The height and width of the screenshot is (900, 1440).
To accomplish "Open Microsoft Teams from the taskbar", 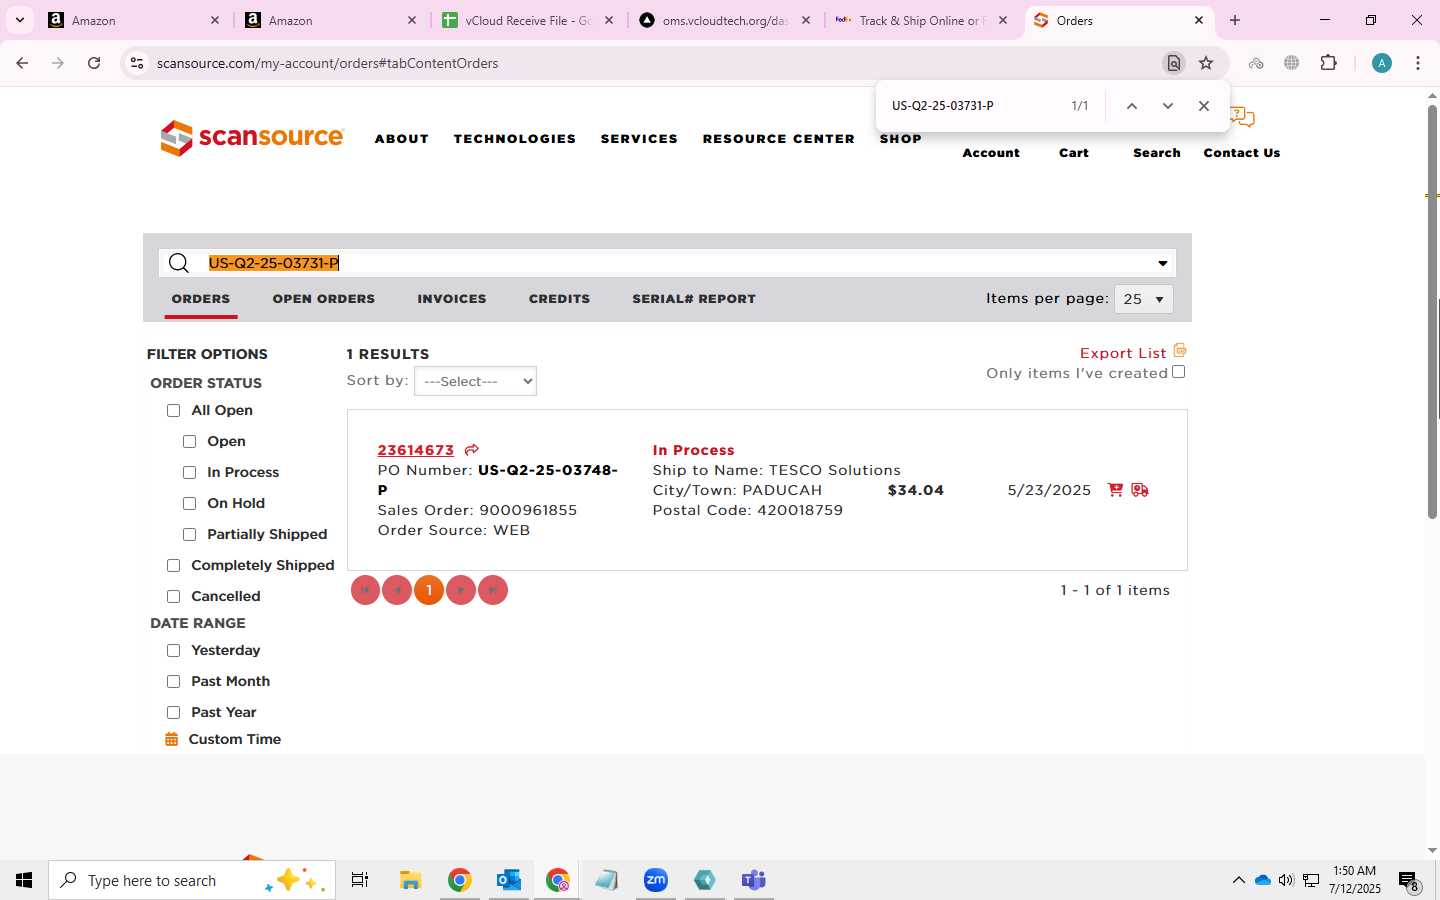I will point(753,880).
